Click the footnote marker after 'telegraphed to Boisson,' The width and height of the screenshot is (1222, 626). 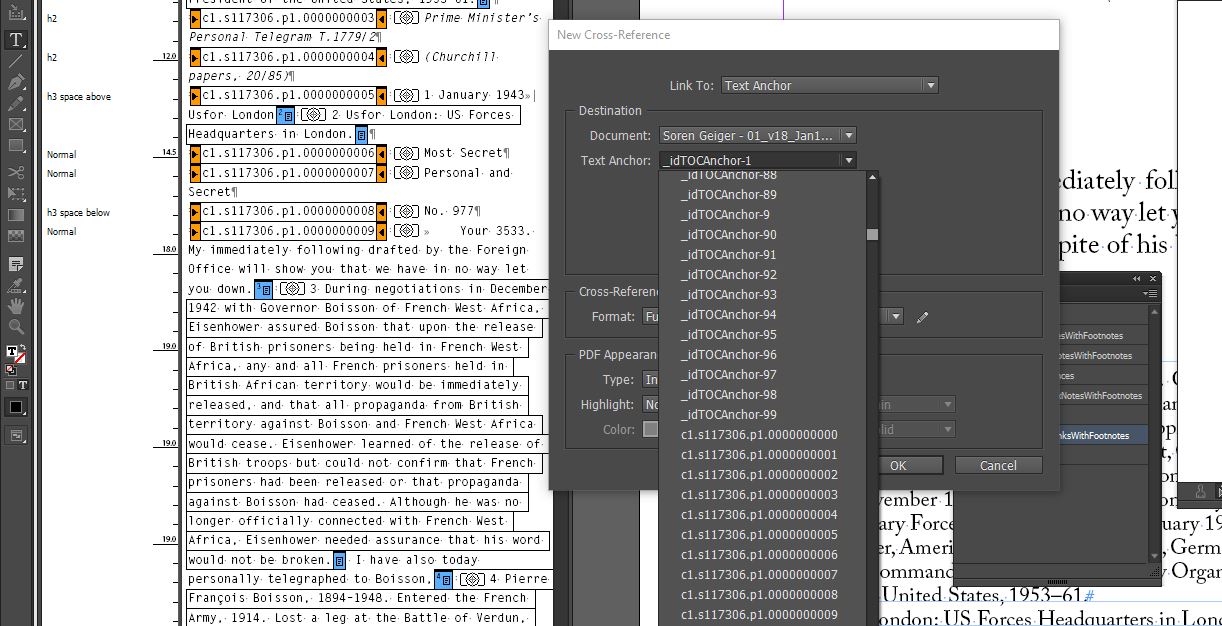(x=444, y=579)
